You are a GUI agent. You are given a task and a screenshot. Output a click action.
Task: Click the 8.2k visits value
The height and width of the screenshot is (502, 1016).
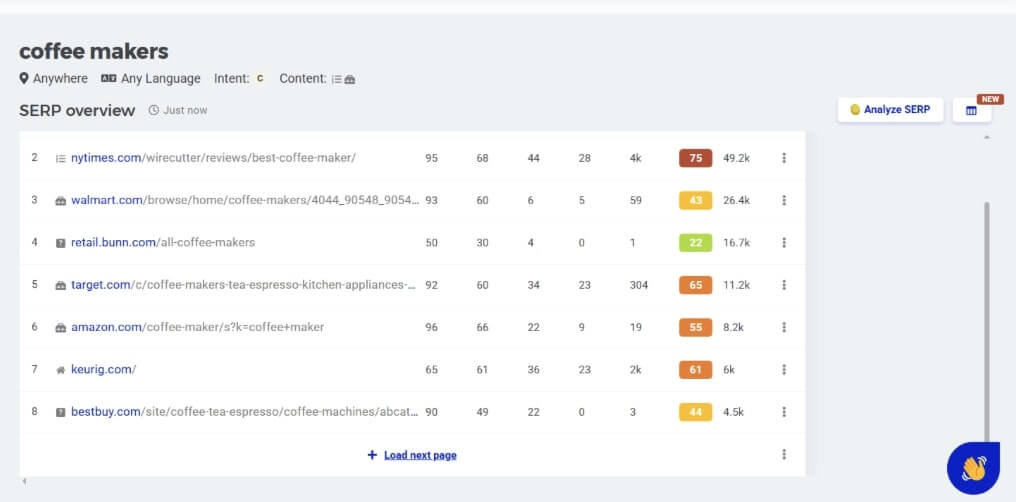733,327
